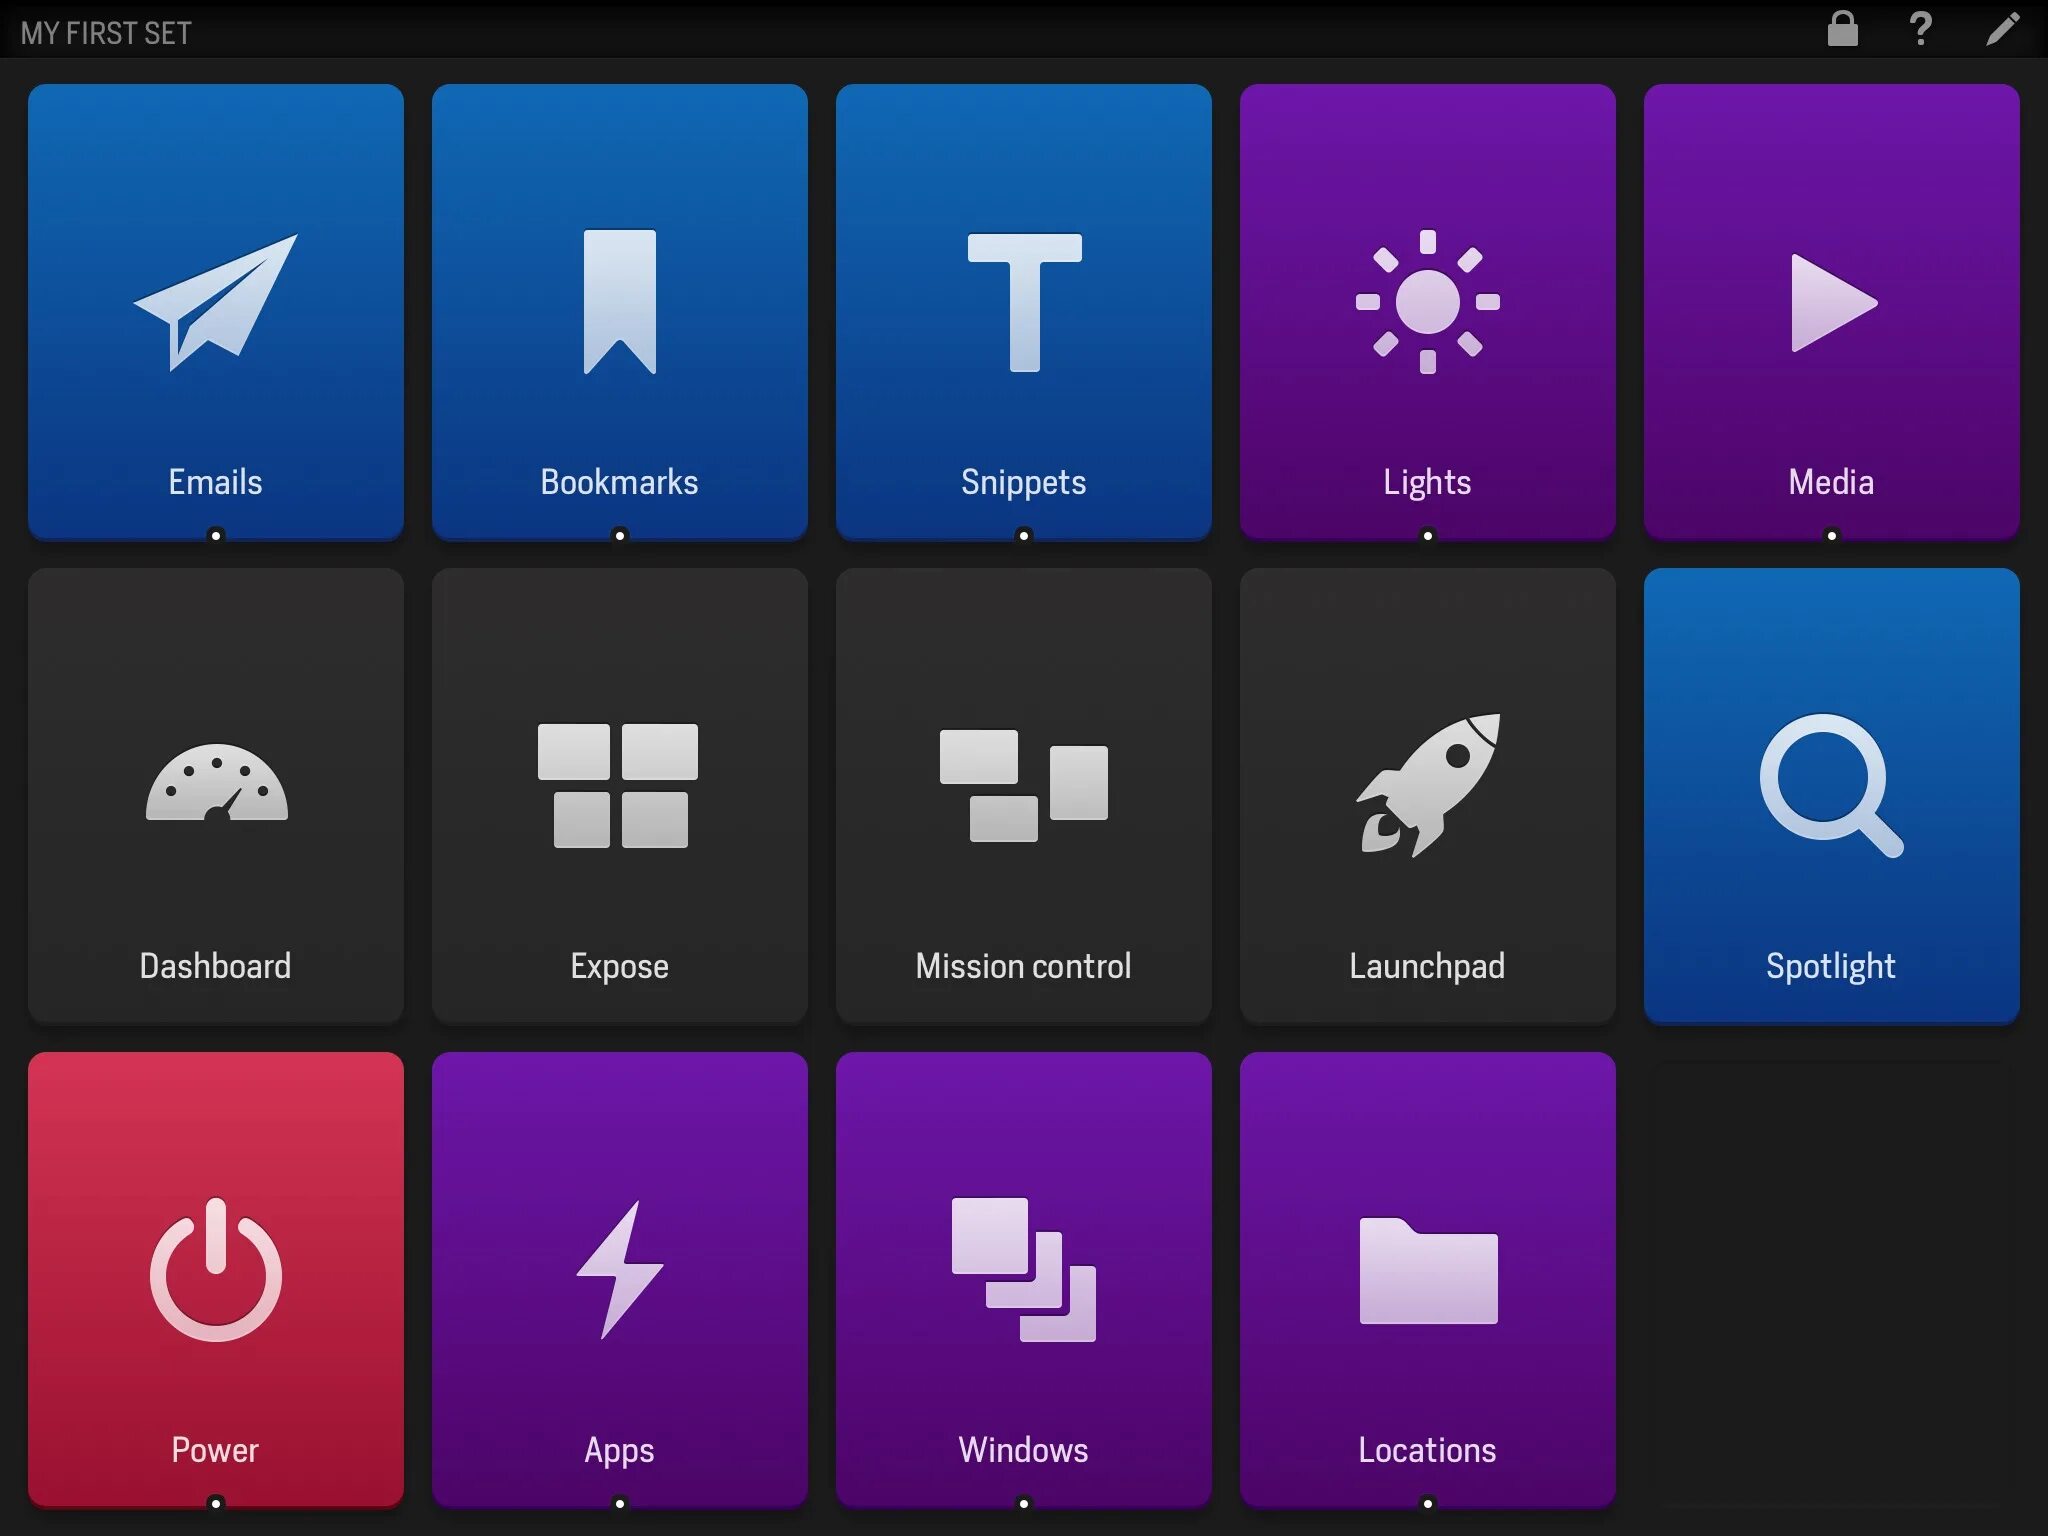Open the Apps lightning tile

(x=619, y=1278)
